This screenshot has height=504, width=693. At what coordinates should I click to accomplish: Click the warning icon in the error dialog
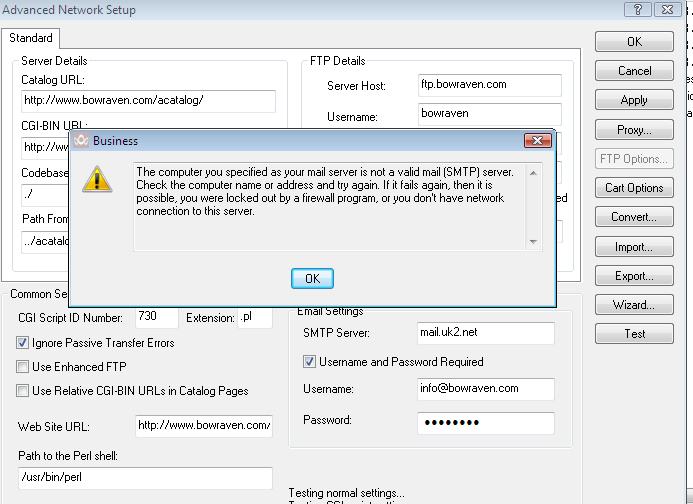[x=97, y=180]
